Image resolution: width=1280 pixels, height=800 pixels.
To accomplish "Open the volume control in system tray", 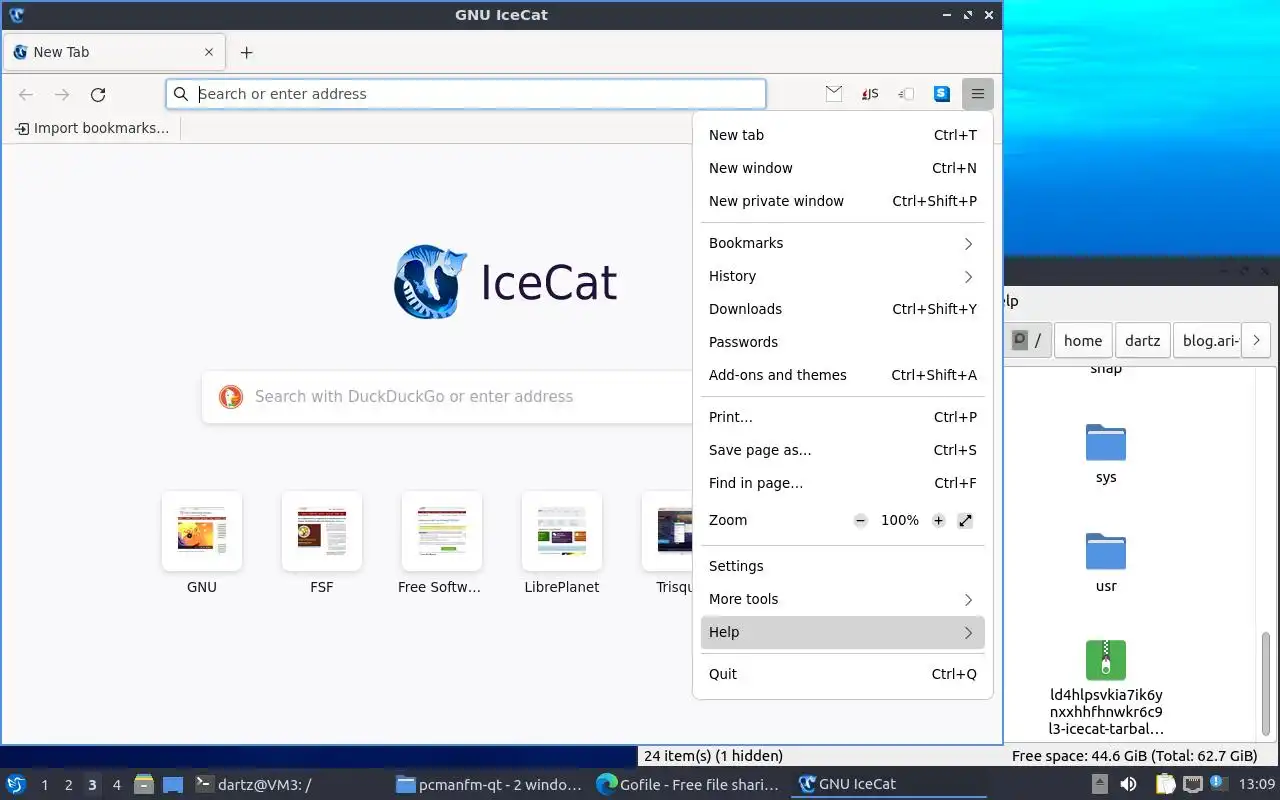I will (1128, 784).
